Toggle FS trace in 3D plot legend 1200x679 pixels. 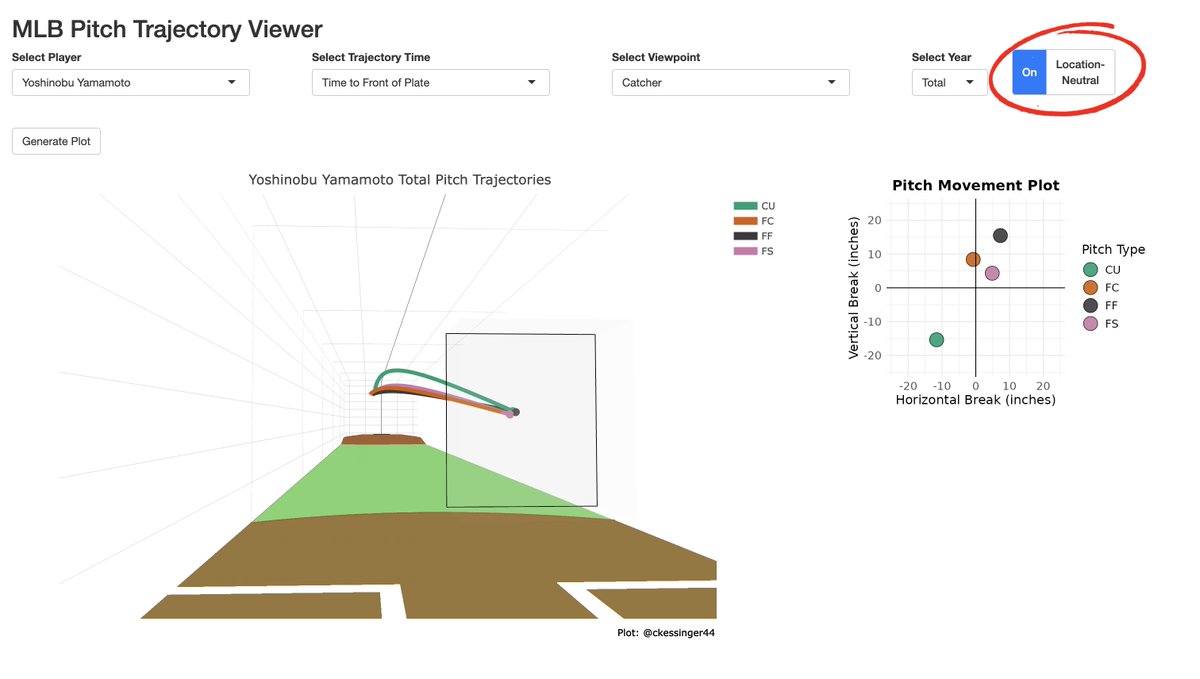pos(754,251)
